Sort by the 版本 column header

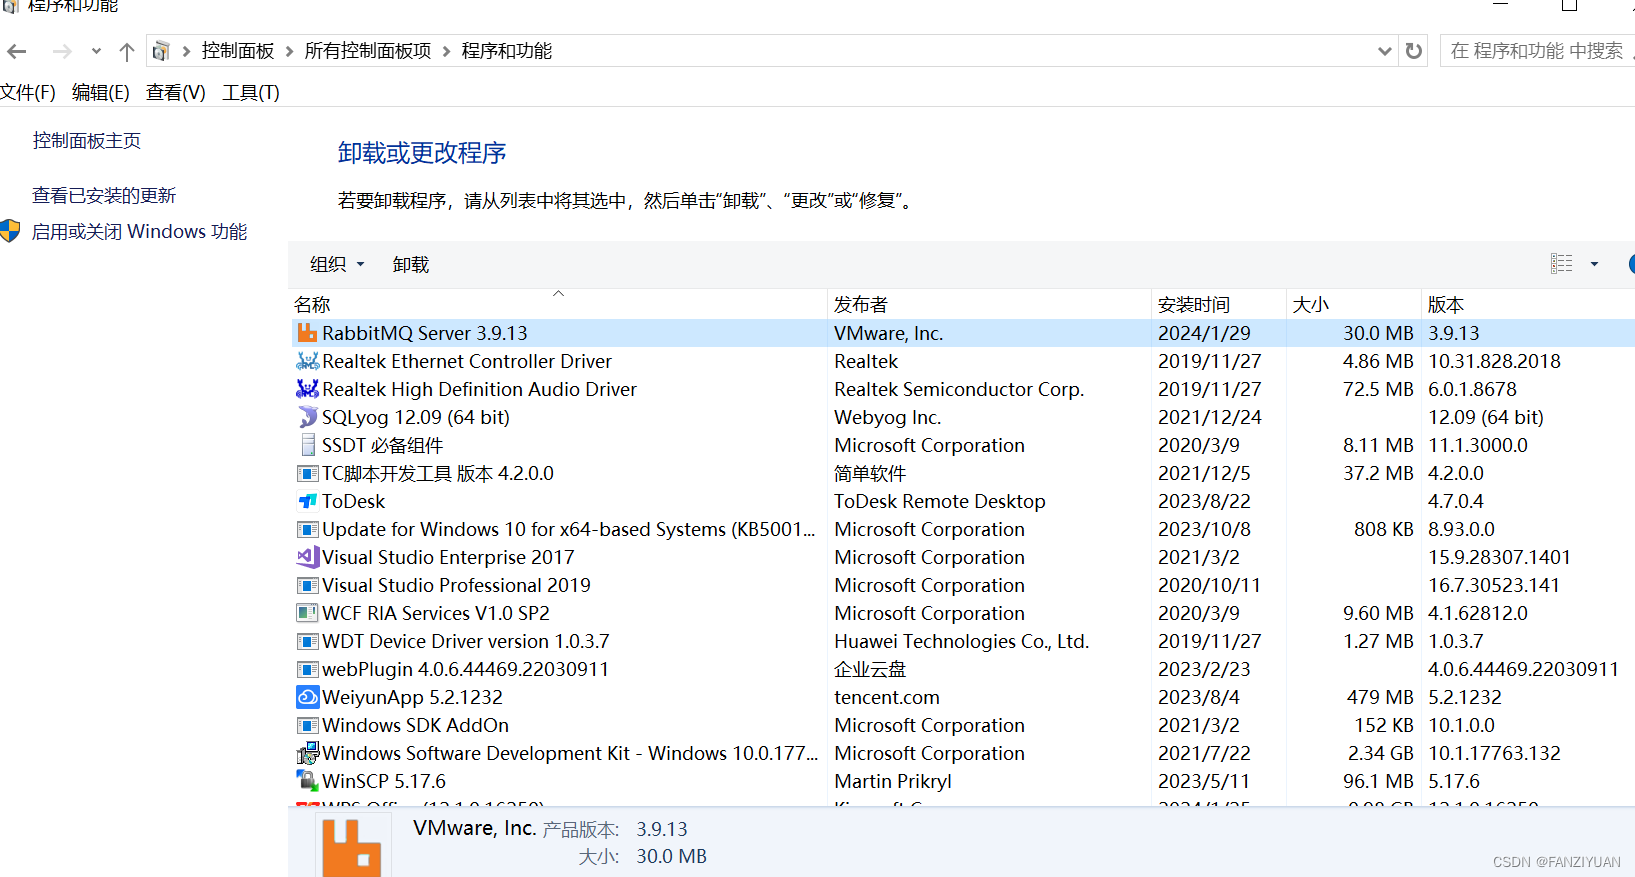(1528, 304)
